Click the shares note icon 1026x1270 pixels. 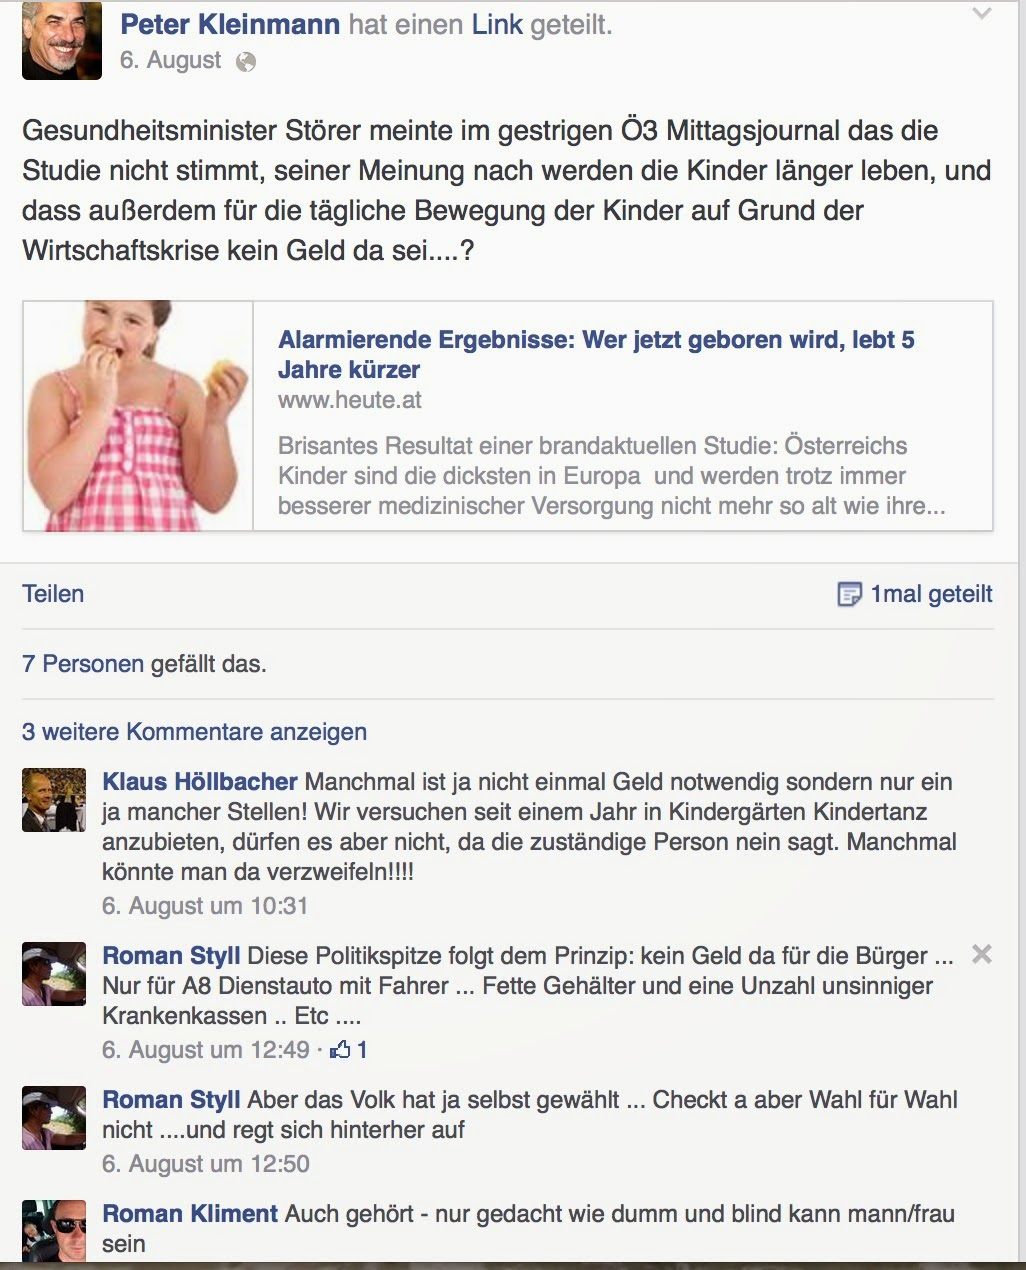click(849, 595)
